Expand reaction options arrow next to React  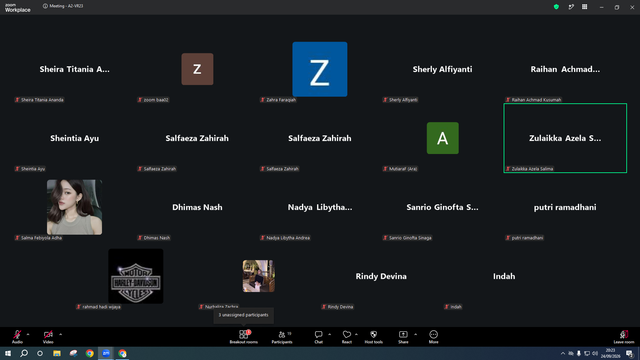(356, 334)
